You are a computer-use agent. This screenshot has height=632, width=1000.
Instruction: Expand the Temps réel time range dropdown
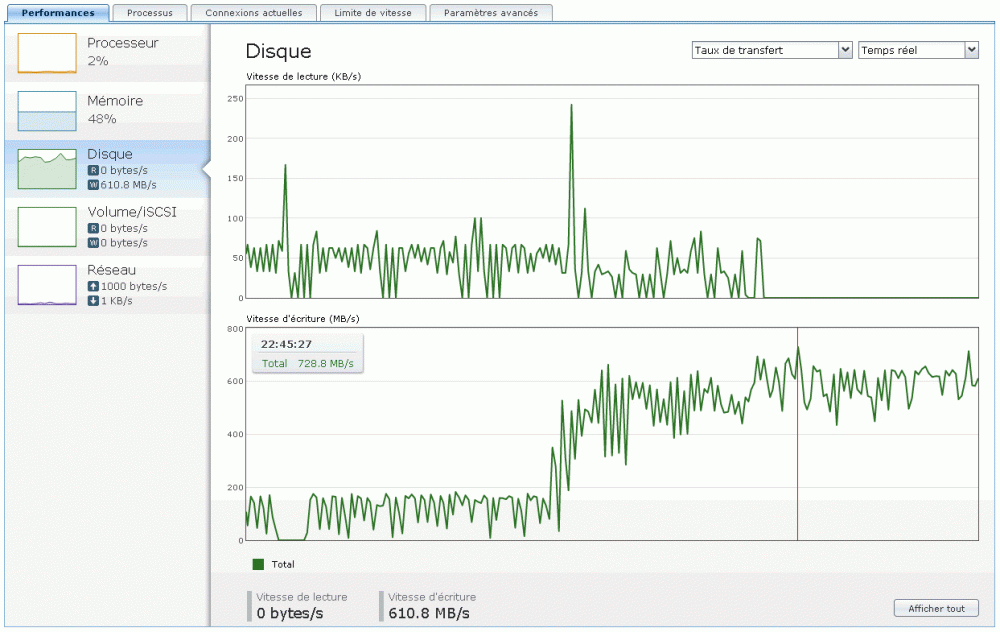point(918,50)
